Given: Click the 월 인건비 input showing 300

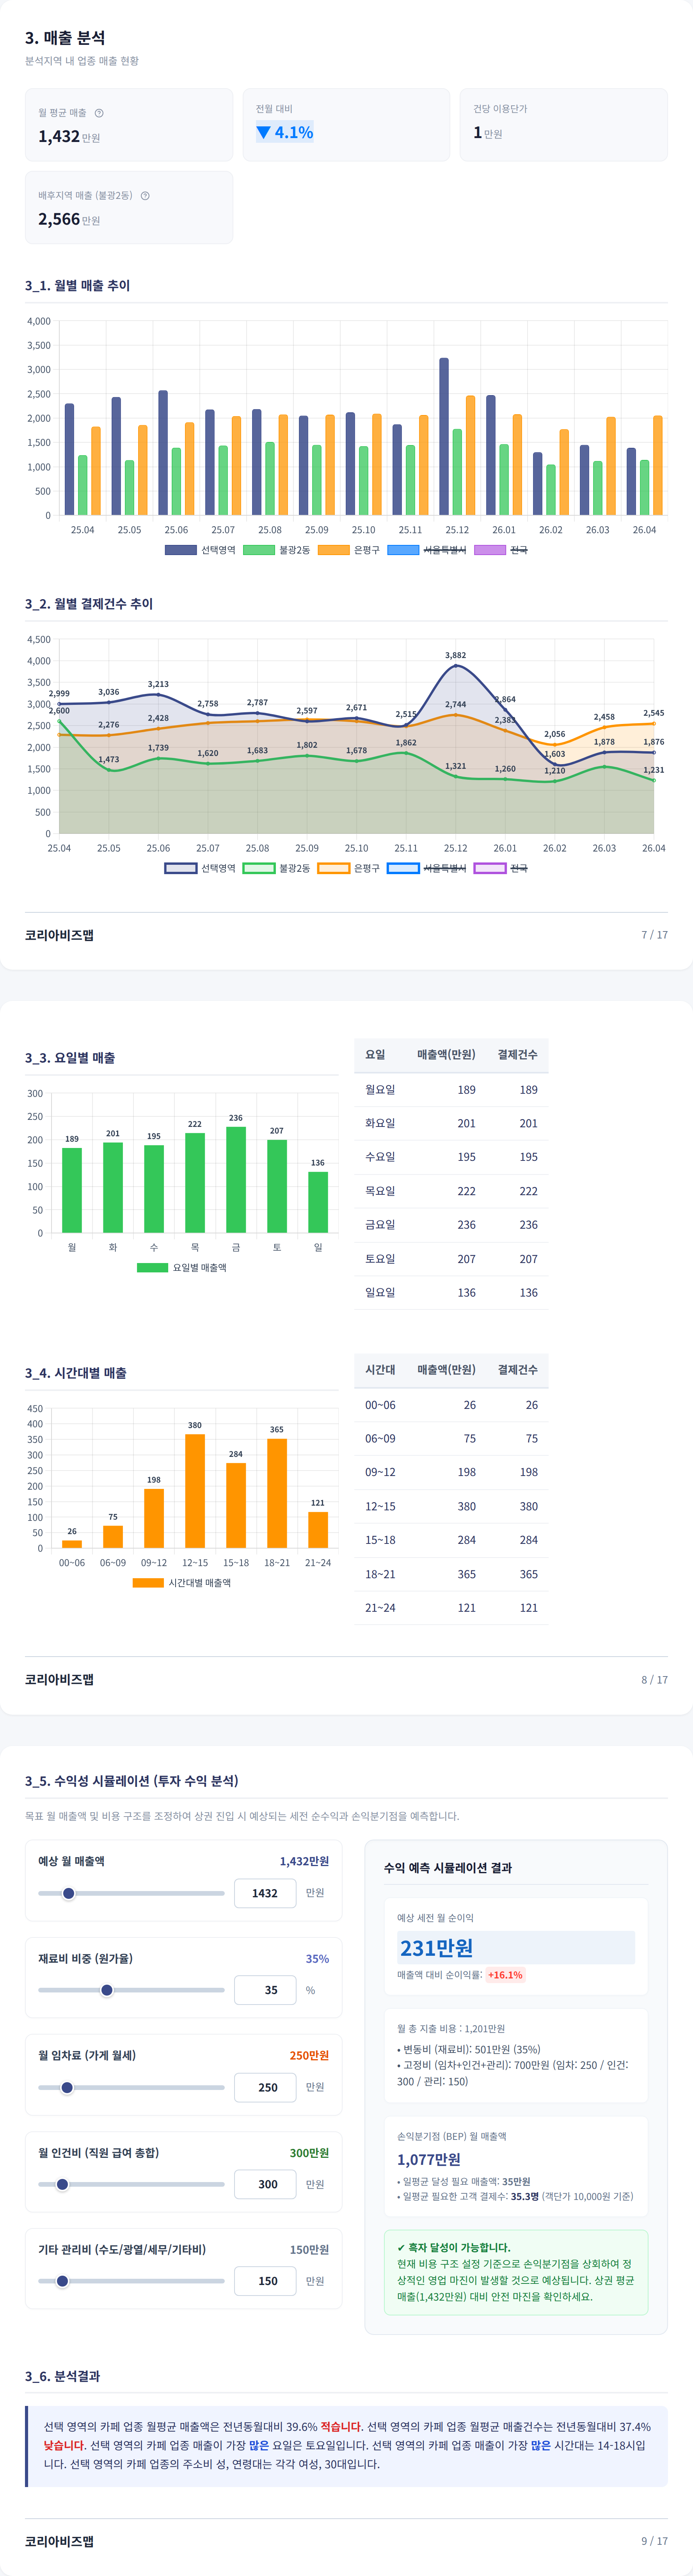Looking at the screenshot, I should (x=265, y=2184).
